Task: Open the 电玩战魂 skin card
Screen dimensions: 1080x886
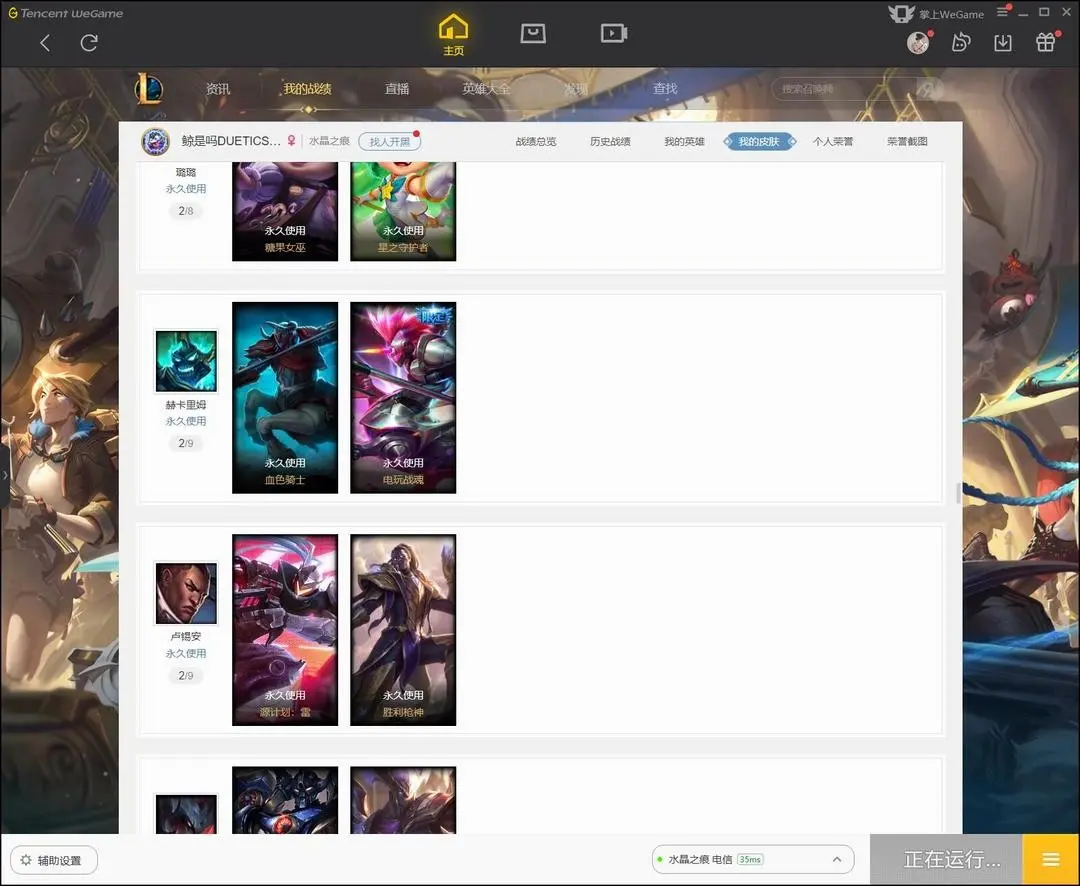Action: click(x=403, y=398)
